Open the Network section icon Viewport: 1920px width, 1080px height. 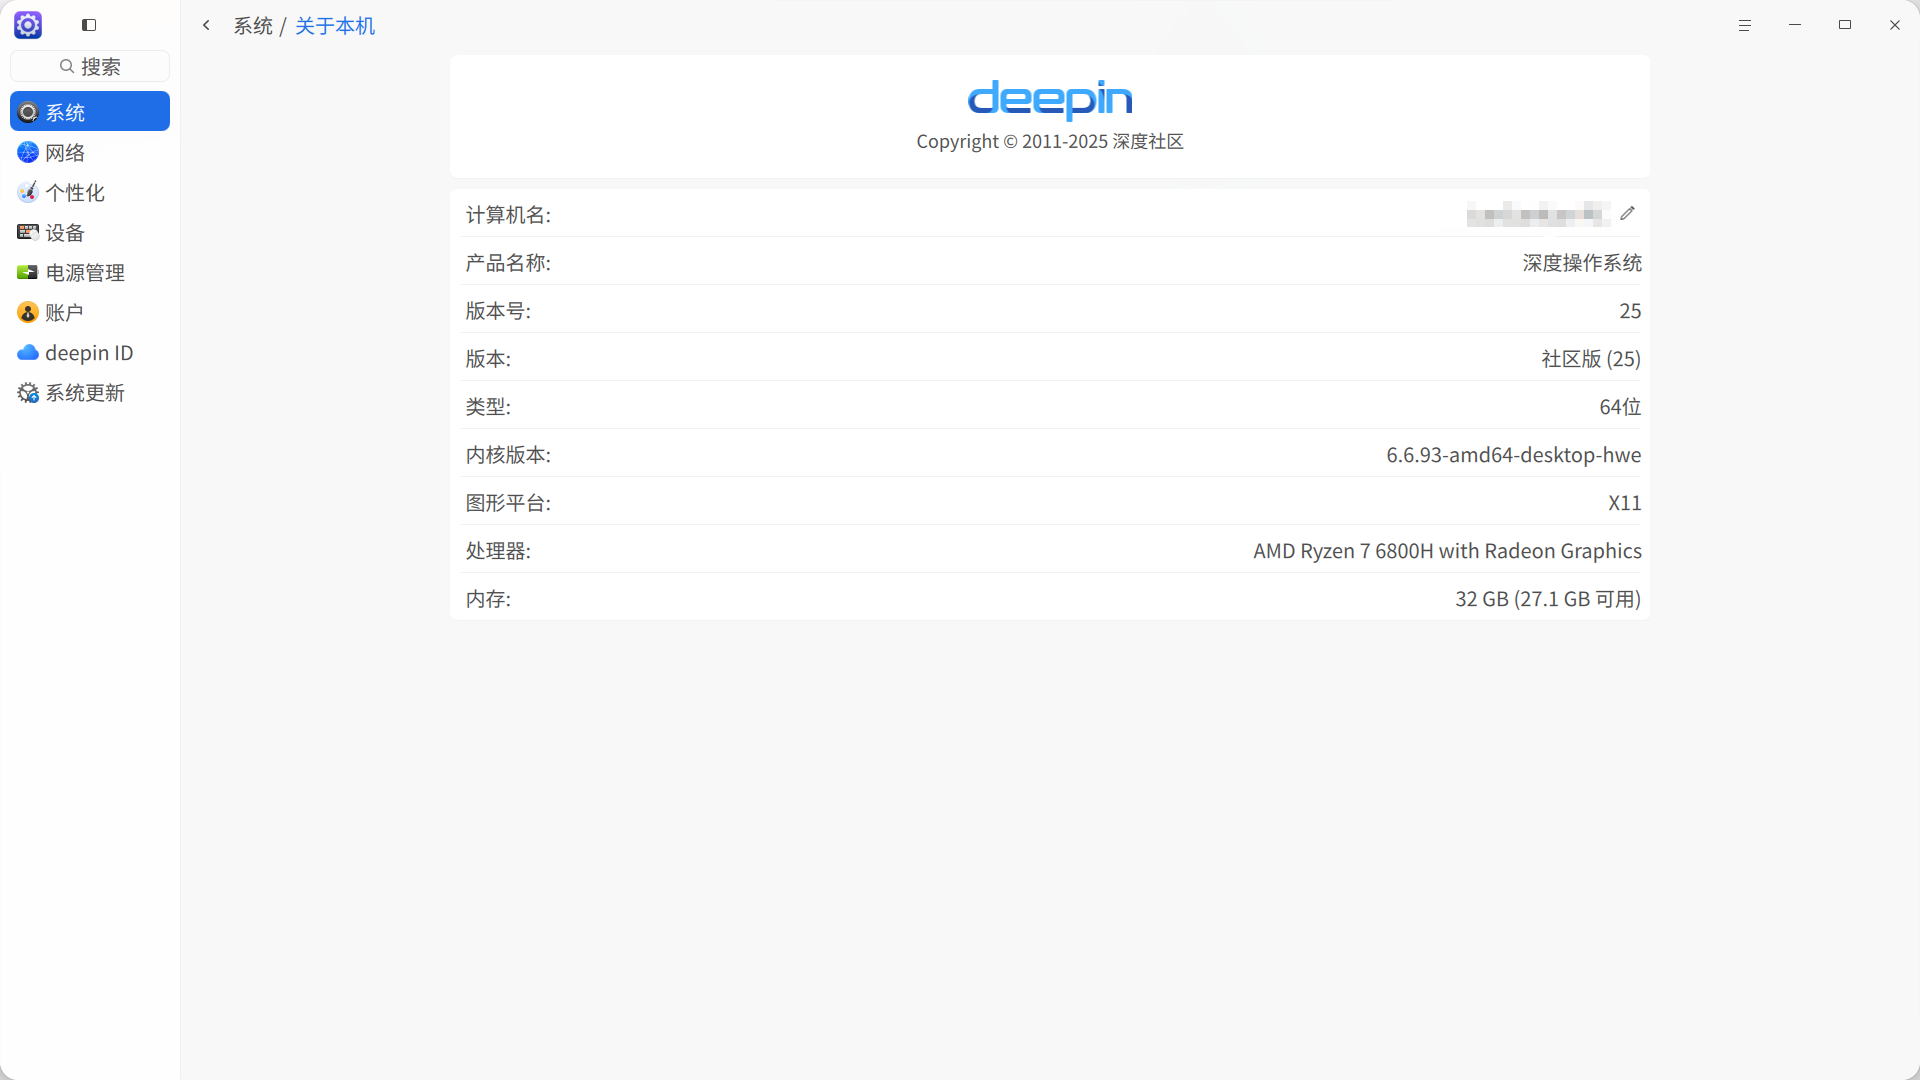point(28,152)
